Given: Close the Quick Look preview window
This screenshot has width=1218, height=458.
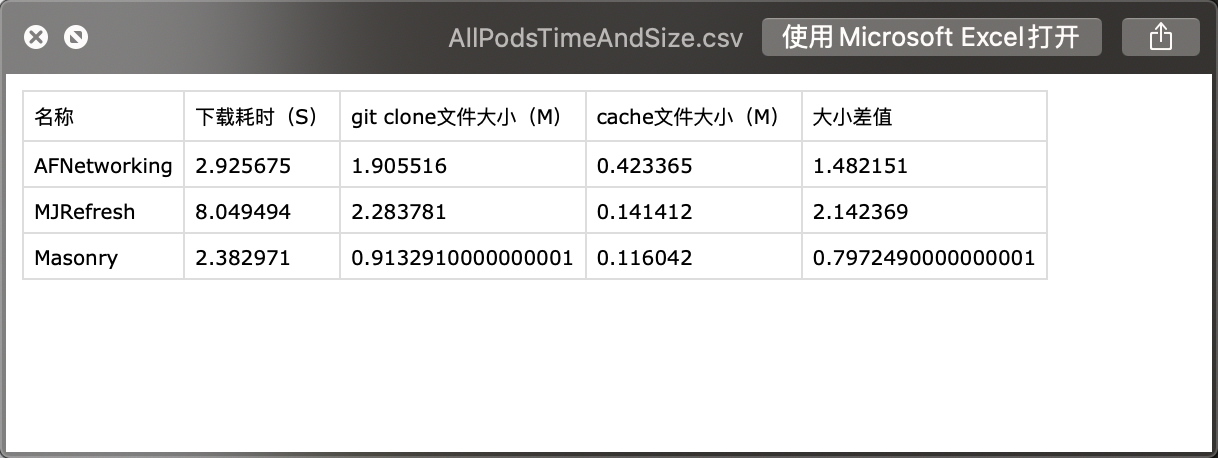Looking at the screenshot, I should [36, 38].
